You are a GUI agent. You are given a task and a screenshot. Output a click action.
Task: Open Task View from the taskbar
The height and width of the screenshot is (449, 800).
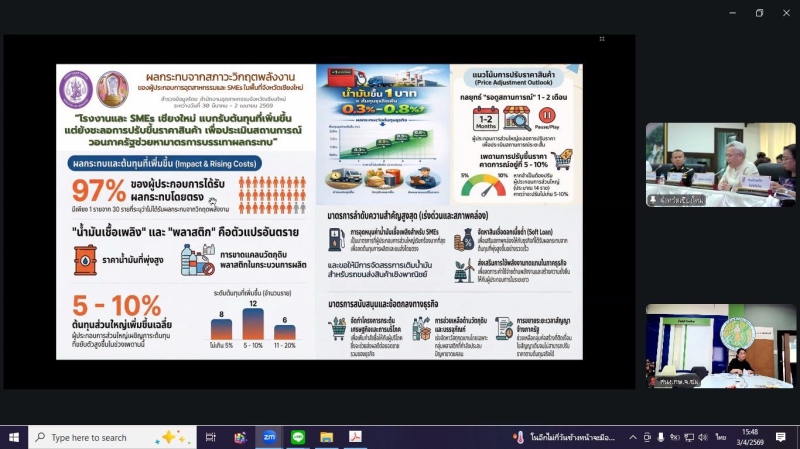click(x=211, y=437)
